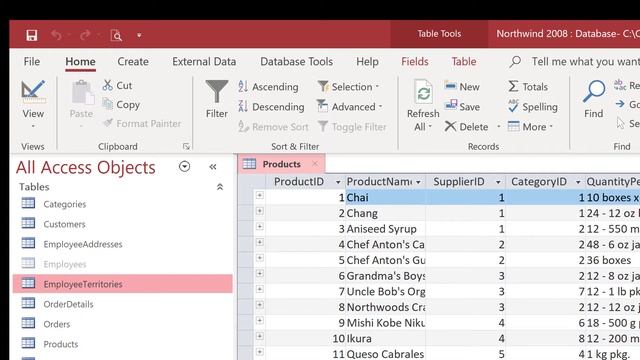The width and height of the screenshot is (640, 360).
Task: Toggle Filter on the table
Action: pos(352,127)
